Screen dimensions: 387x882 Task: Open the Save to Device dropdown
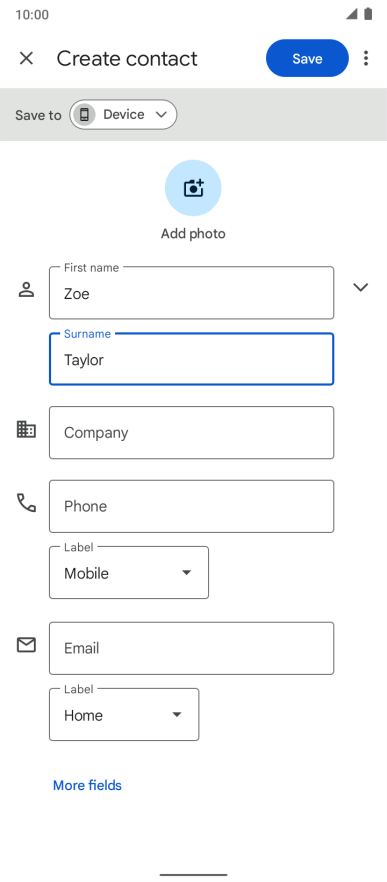pyautogui.click(x=123, y=115)
